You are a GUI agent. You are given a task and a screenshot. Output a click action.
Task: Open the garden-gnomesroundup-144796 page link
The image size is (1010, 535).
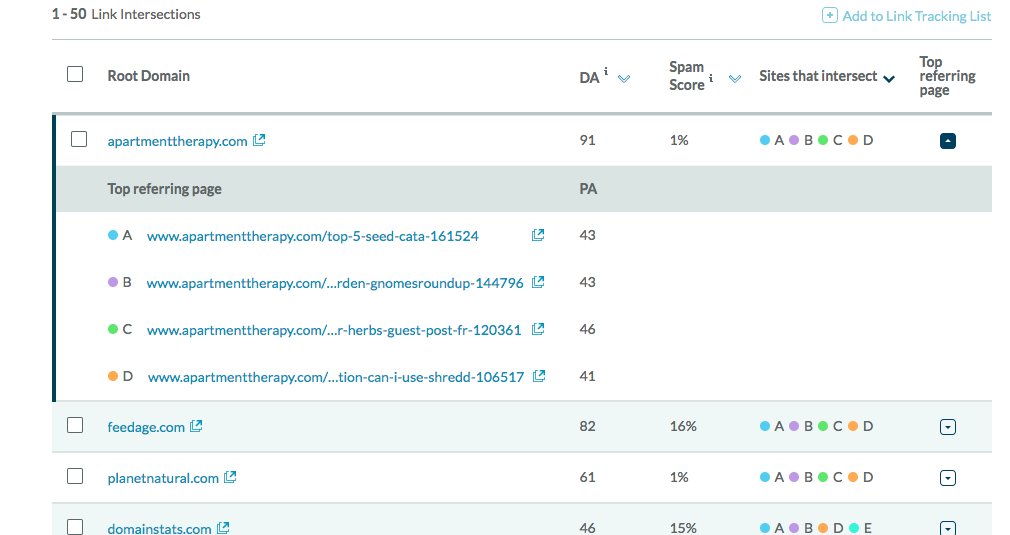click(x=335, y=283)
